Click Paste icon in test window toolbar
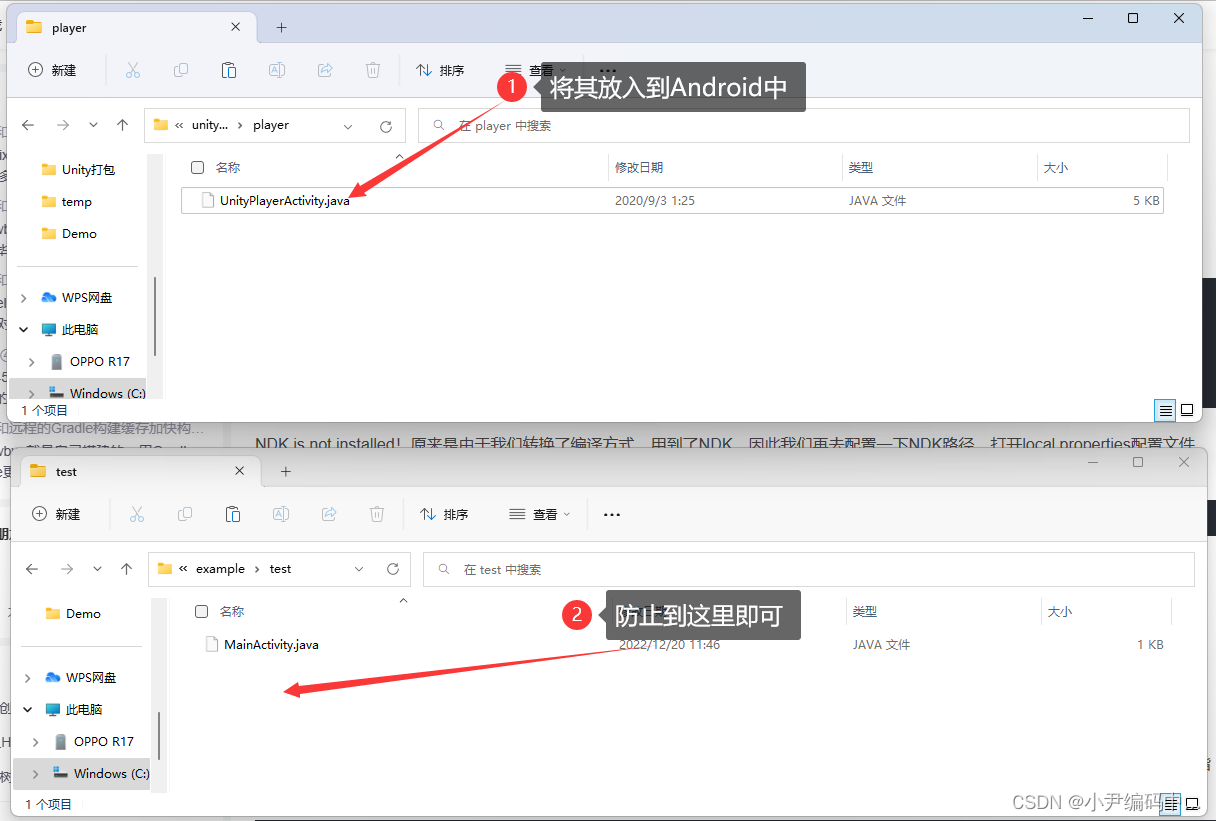This screenshot has width=1216, height=821. (233, 514)
